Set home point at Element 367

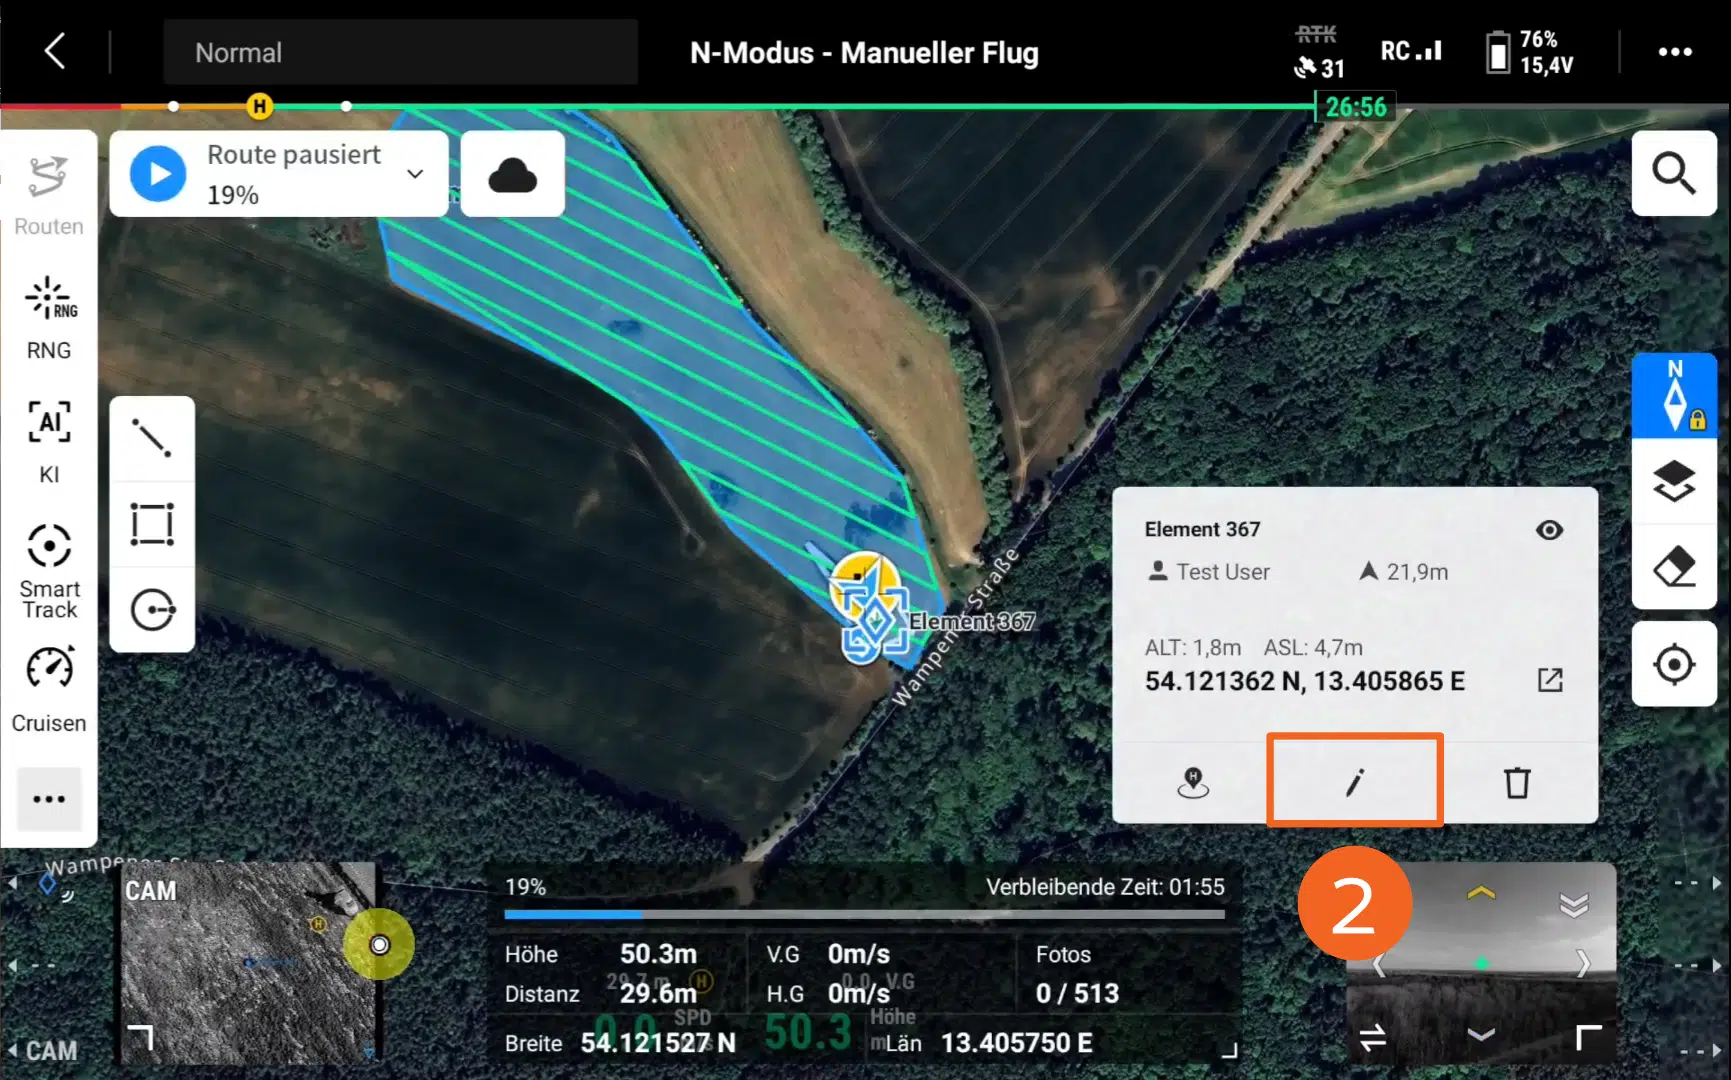pos(1192,782)
